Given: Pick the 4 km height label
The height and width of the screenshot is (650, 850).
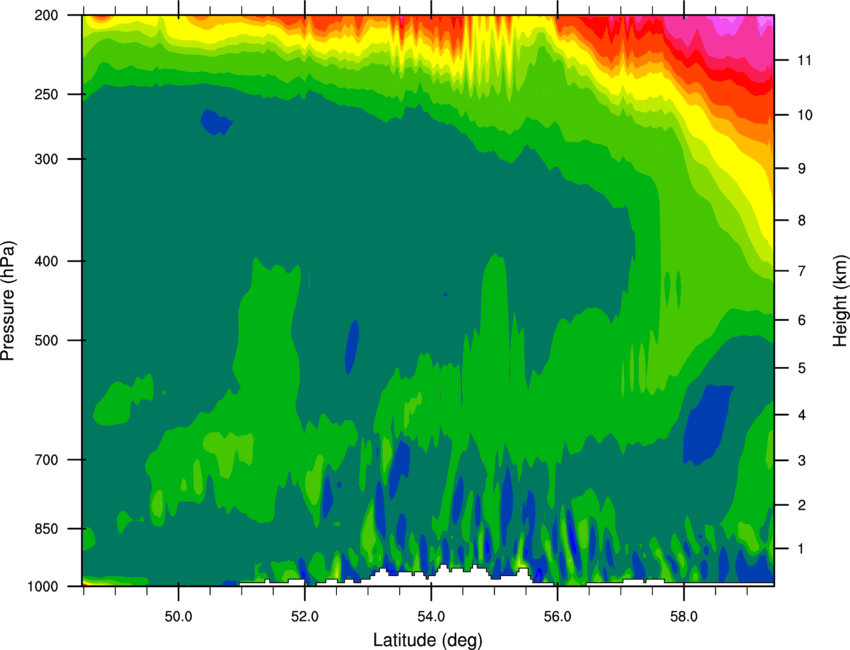Looking at the screenshot, I should click(801, 415).
